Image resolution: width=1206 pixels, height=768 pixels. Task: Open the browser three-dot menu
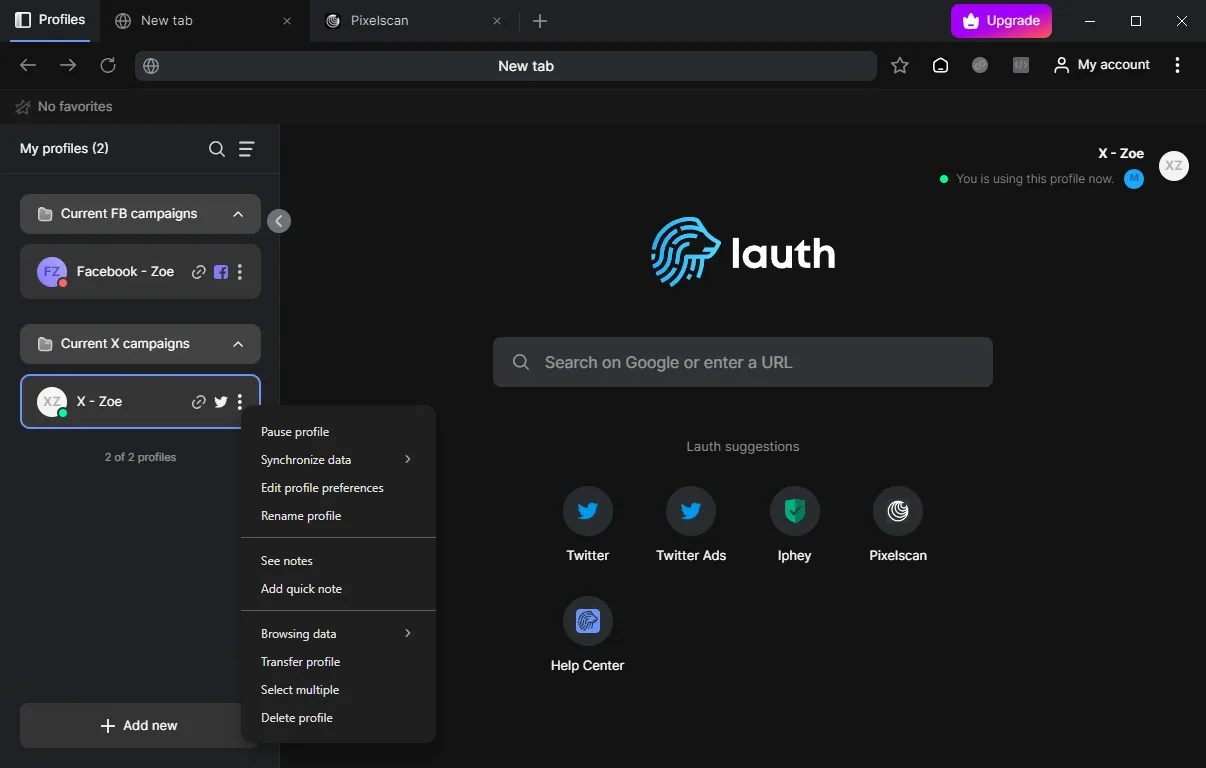[1177, 65]
